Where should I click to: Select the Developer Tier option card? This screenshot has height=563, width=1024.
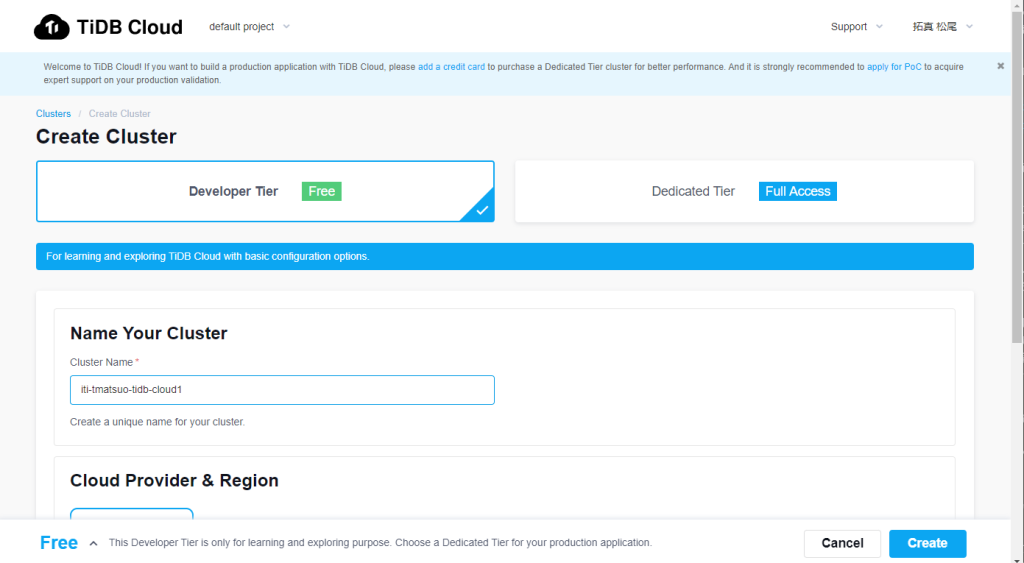tap(233, 191)
